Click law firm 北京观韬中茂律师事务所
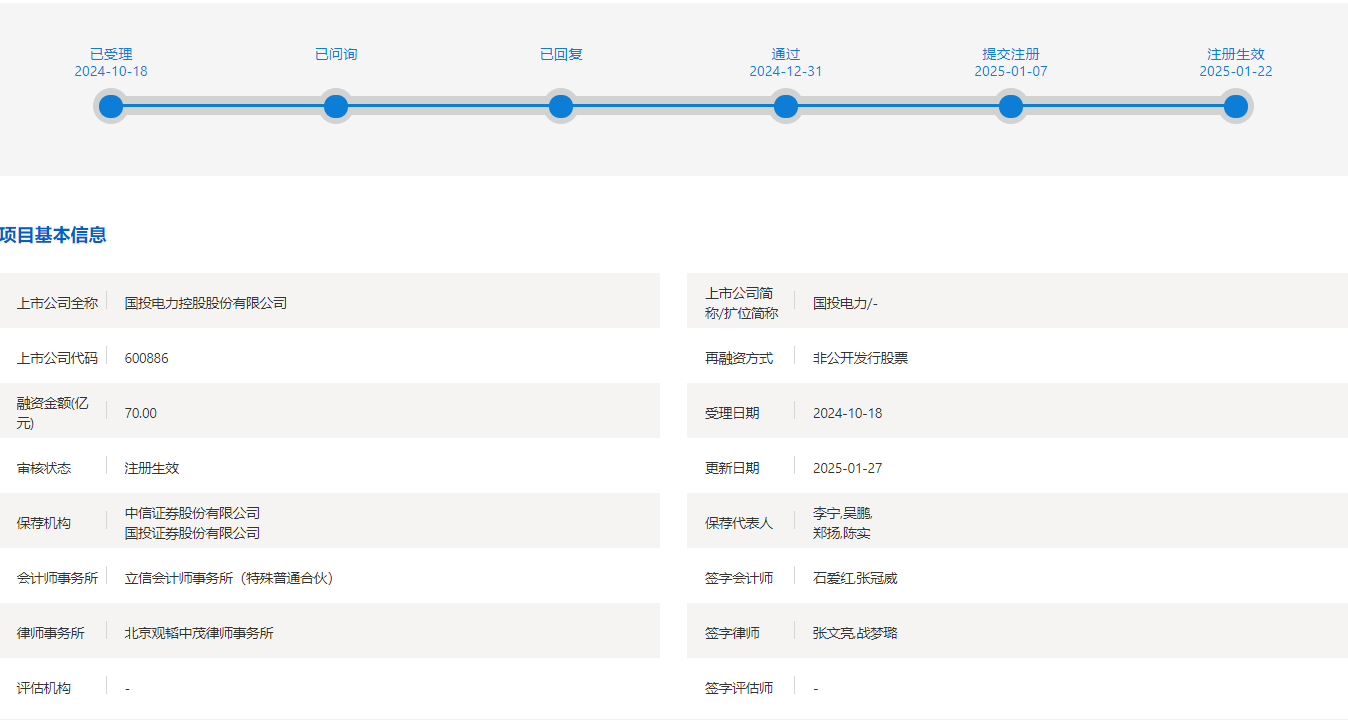Viewport: 1348px width, 720px height. [199, 633]
